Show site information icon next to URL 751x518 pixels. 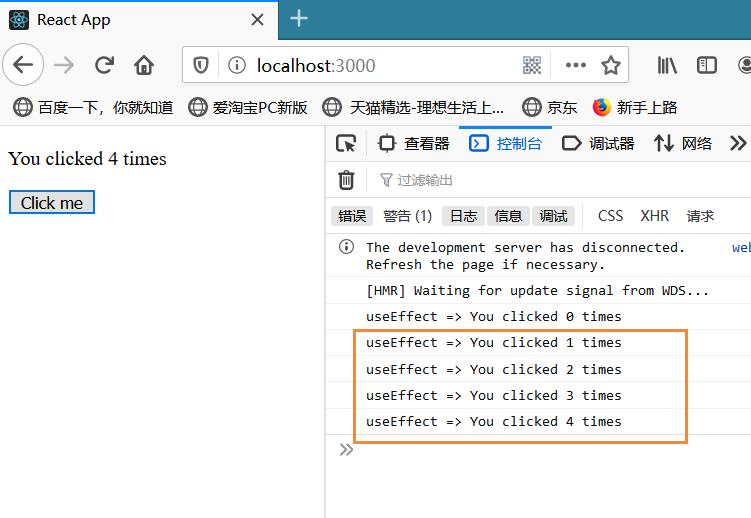click(237, 65)
